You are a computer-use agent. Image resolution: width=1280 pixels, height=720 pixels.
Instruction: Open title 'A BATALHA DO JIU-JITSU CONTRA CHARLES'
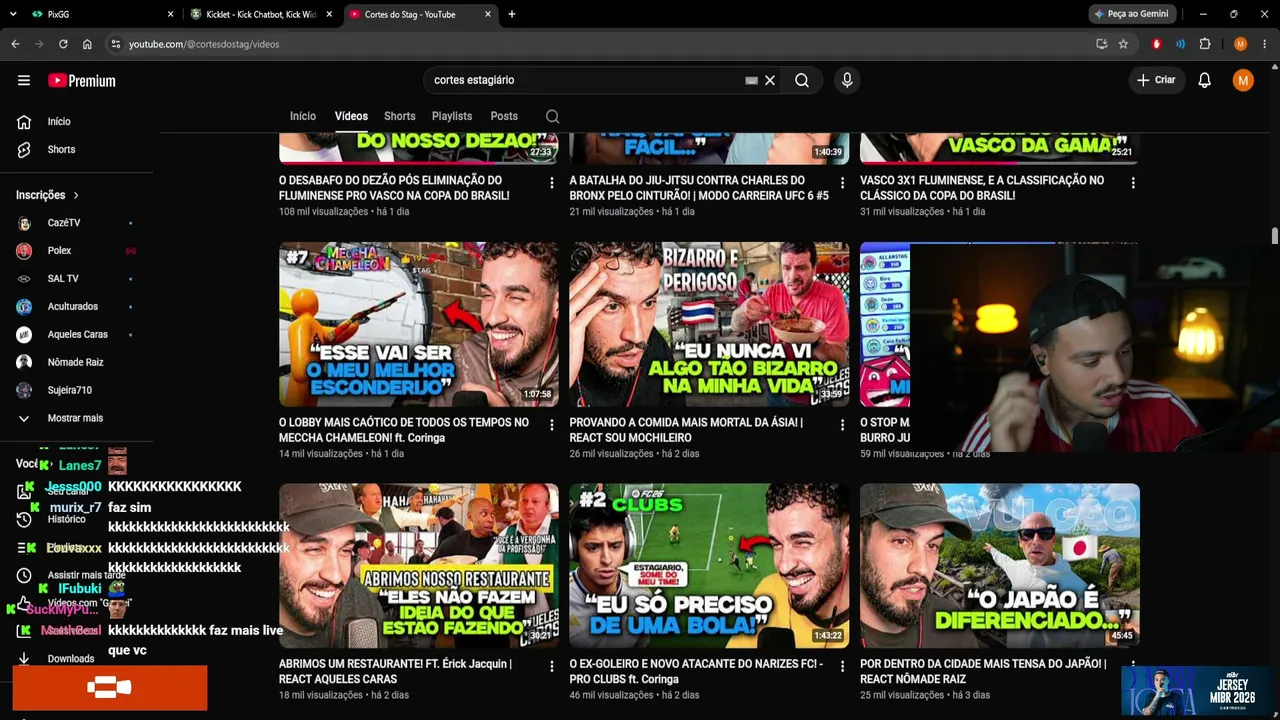699,188
